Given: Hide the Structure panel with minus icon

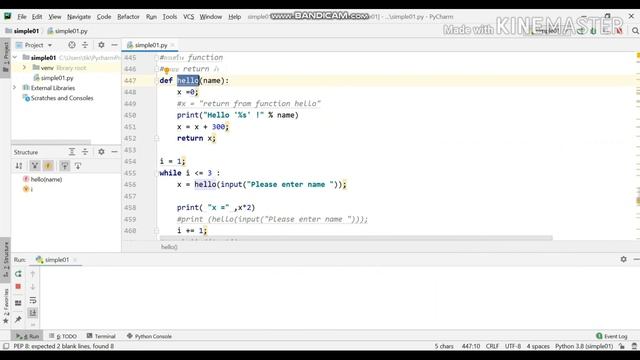Looking at the screenshot, I should pos(114,152).
